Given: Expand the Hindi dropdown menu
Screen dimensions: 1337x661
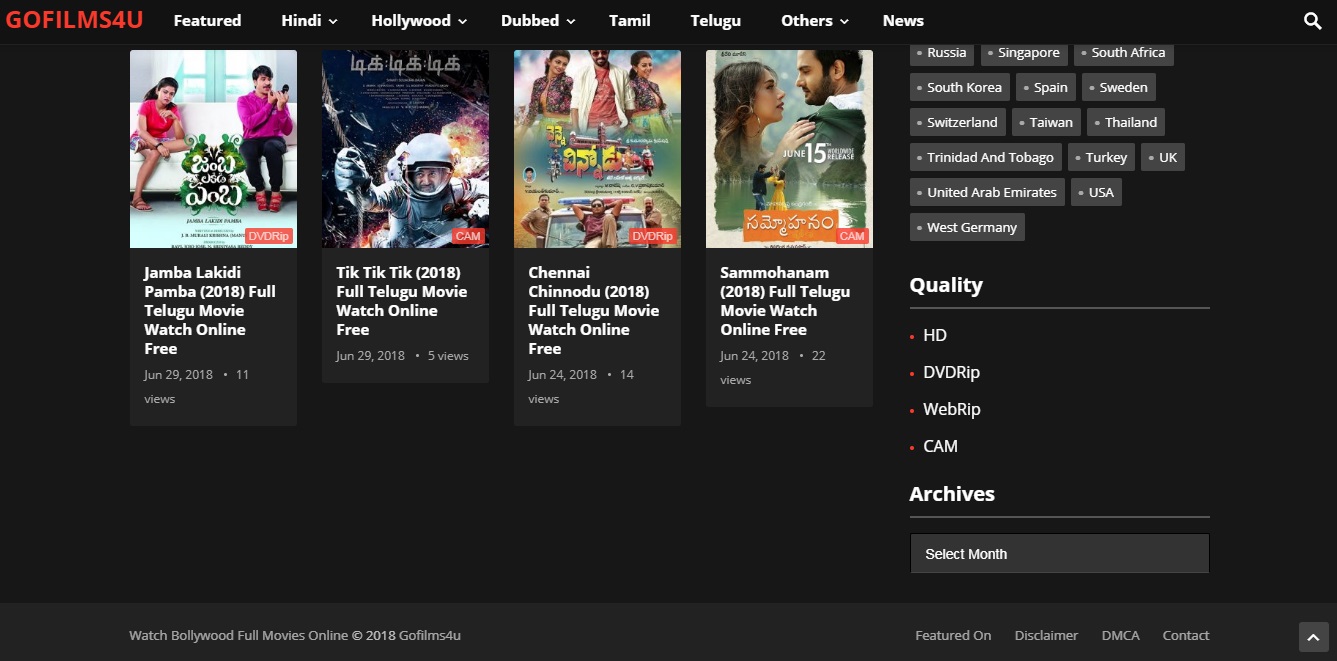Looking at the screenshot, I should click(x=309, y=21).
